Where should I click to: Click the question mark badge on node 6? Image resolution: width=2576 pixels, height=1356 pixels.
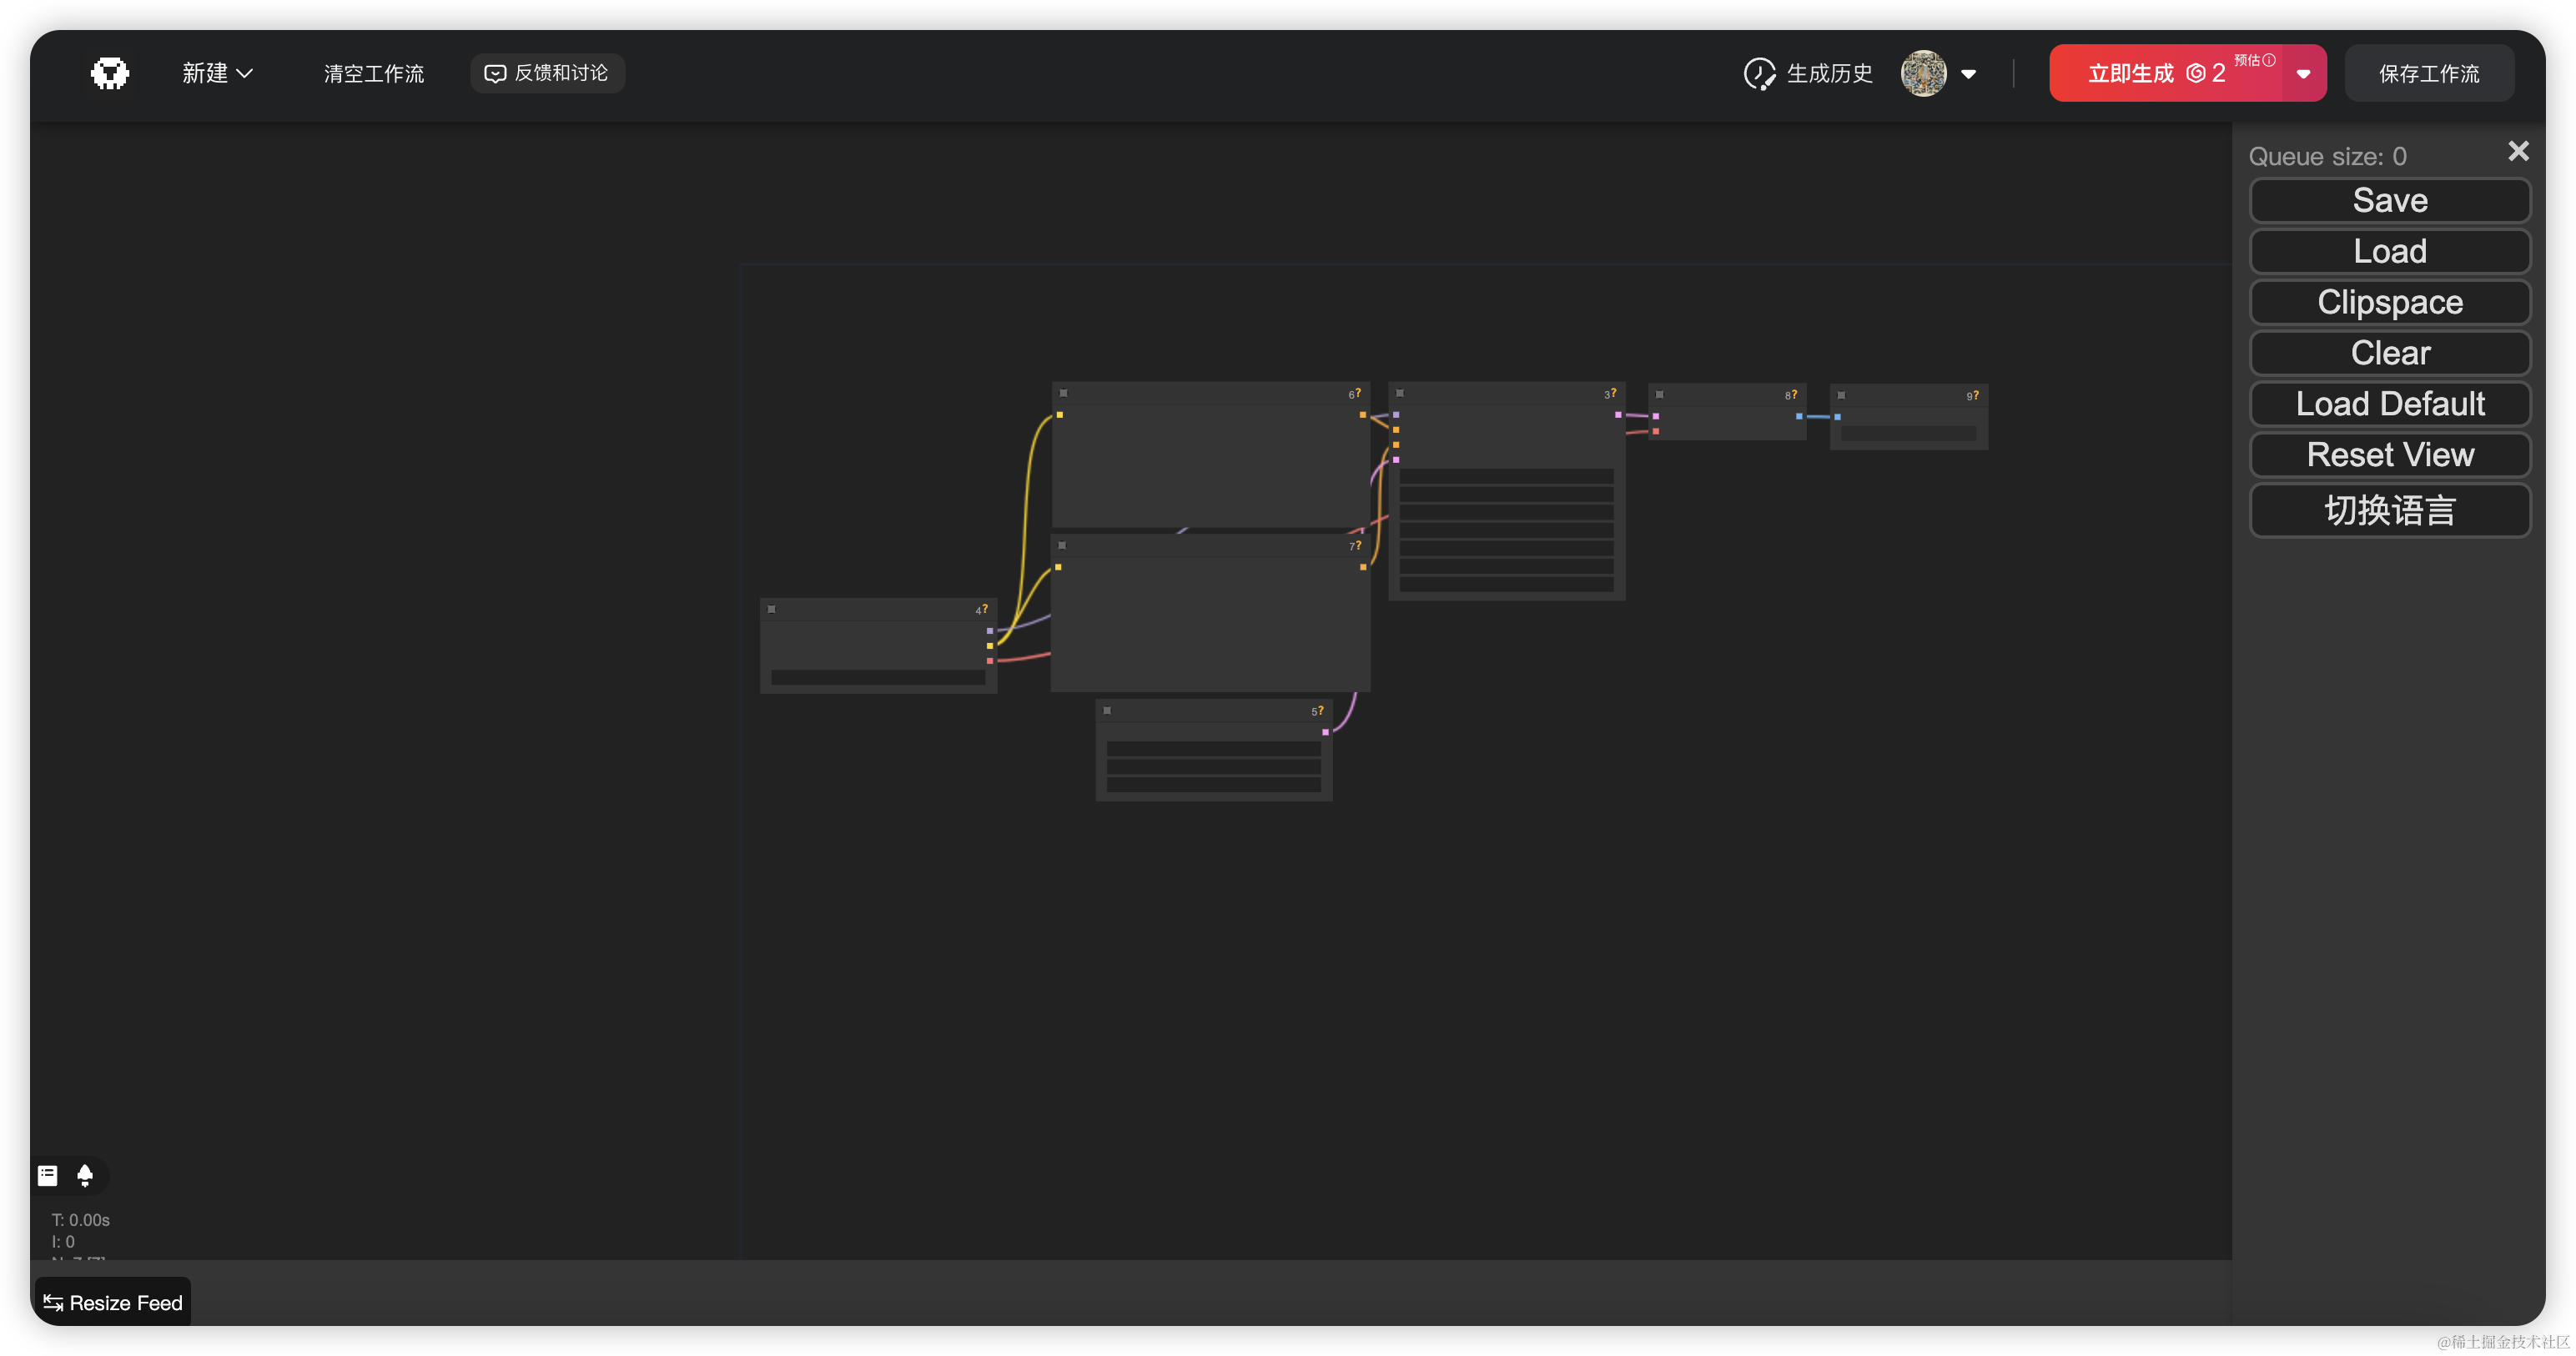point(1358,393)
